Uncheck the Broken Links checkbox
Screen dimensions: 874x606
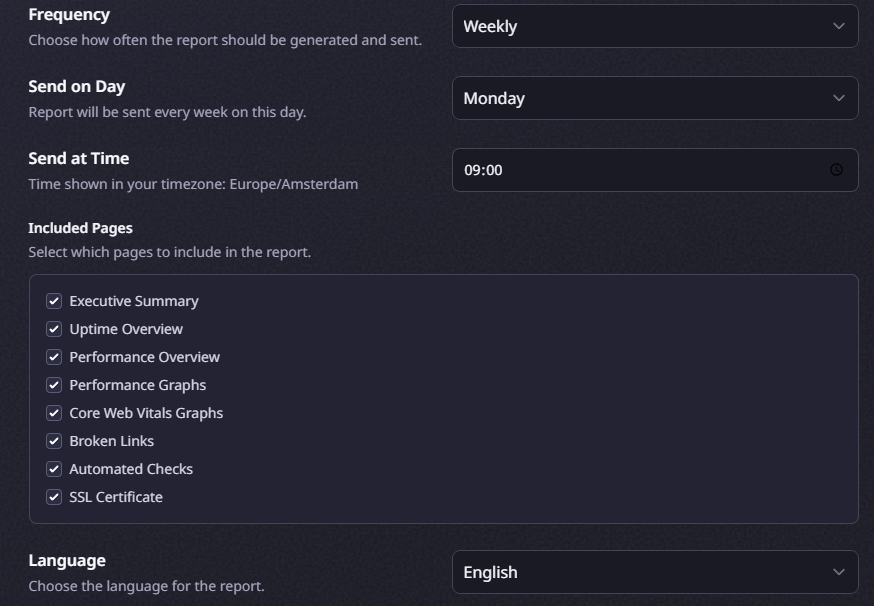click(x=54, y=441)
